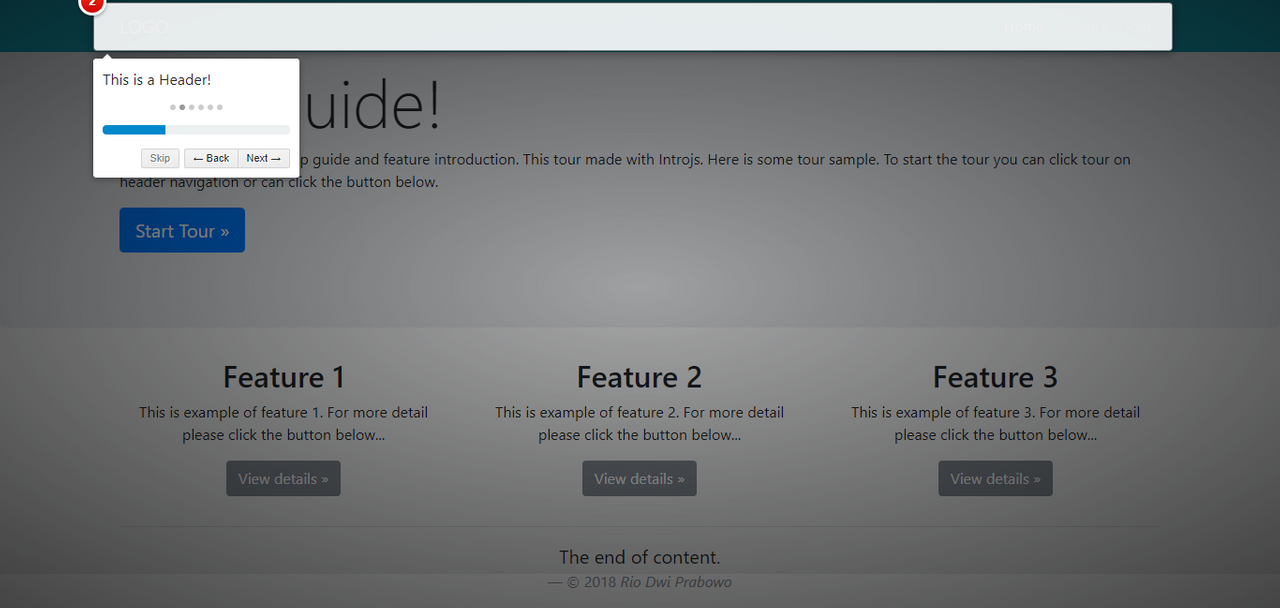Viewport: 1280px width, 608px height.
Task: Skip the guided tour
Action: click(x=159, y=158)
